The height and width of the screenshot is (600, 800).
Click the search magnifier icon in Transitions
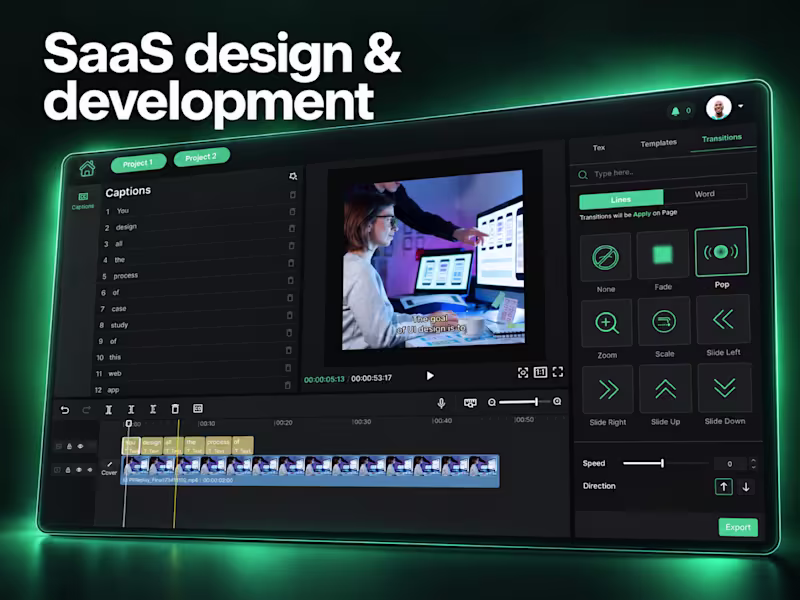(x=583, y=175)
